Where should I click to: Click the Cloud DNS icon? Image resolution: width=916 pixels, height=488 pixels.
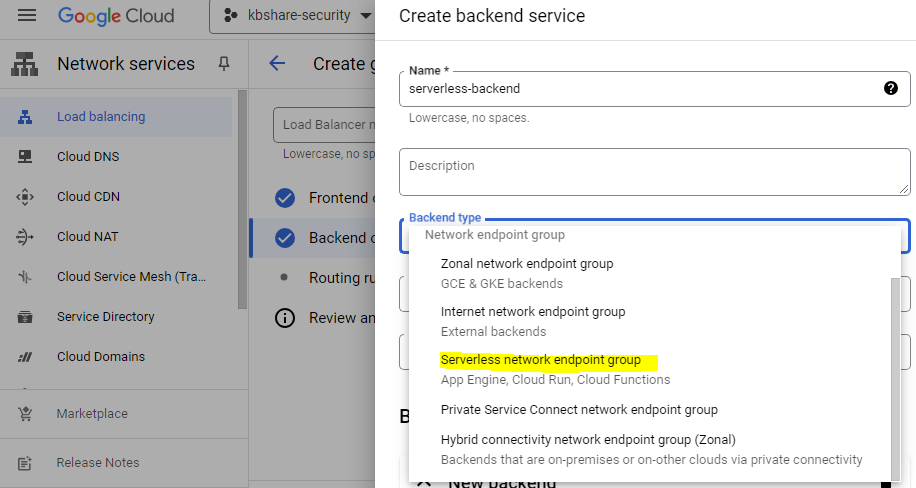(x=25, y=157)
